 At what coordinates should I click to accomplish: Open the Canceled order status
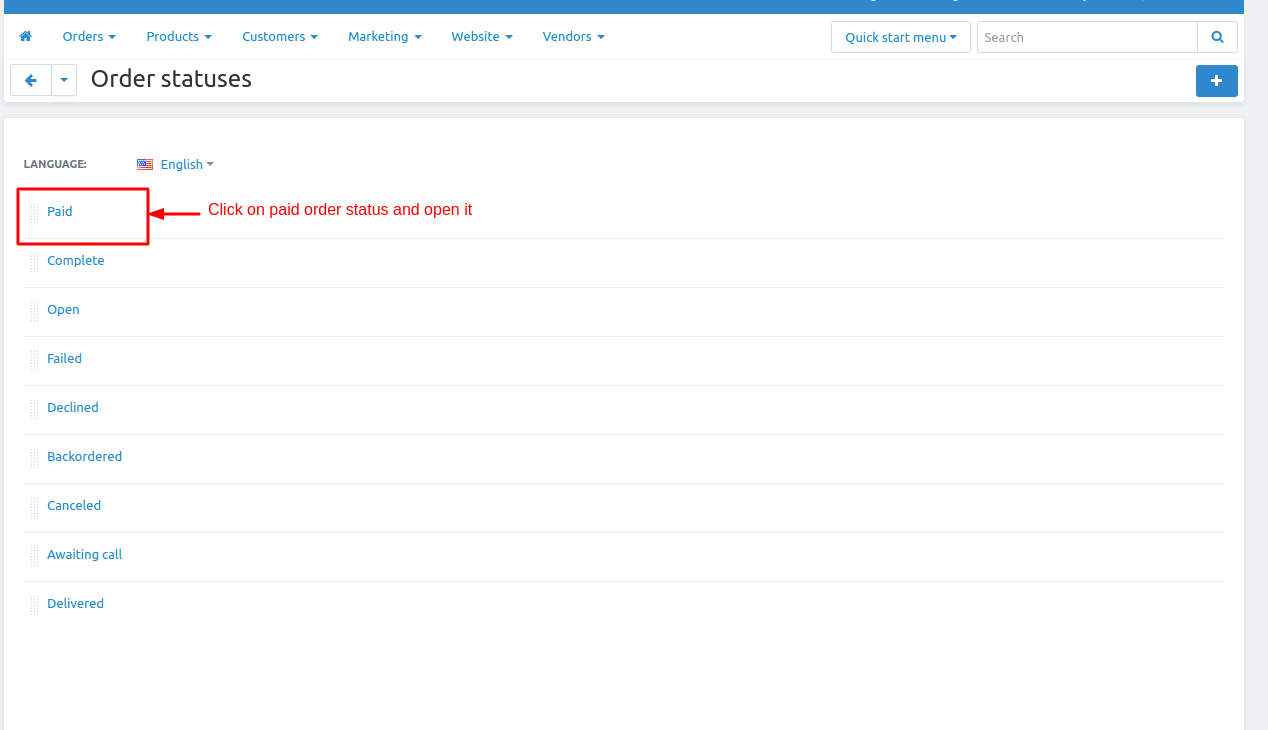[74, 506]
